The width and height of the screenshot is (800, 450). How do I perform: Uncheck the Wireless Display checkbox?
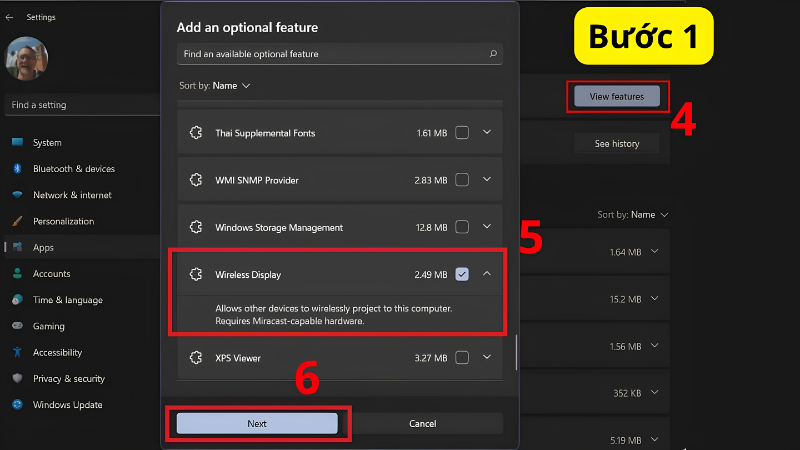pyautogui.click(x=462, y=274)
